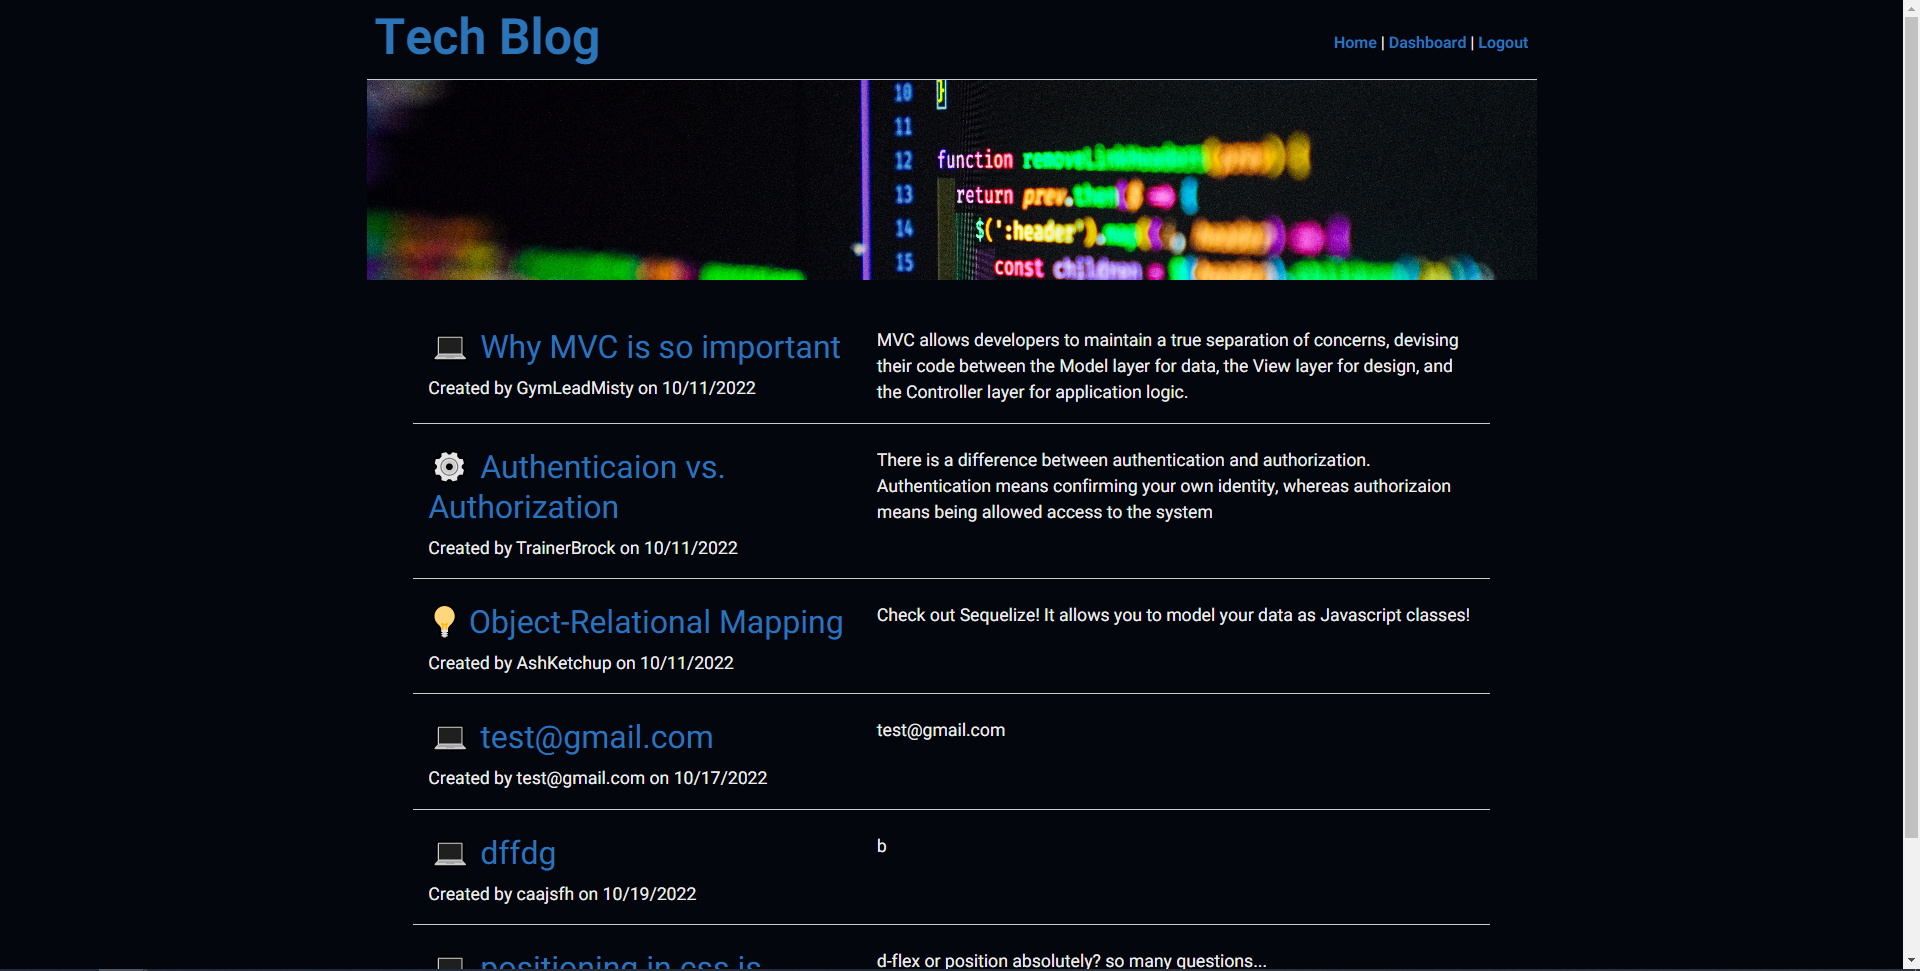Screen dimensions: 1920x971
Task: Open the post titled test@gmail.com
Action: click(596, 737)
